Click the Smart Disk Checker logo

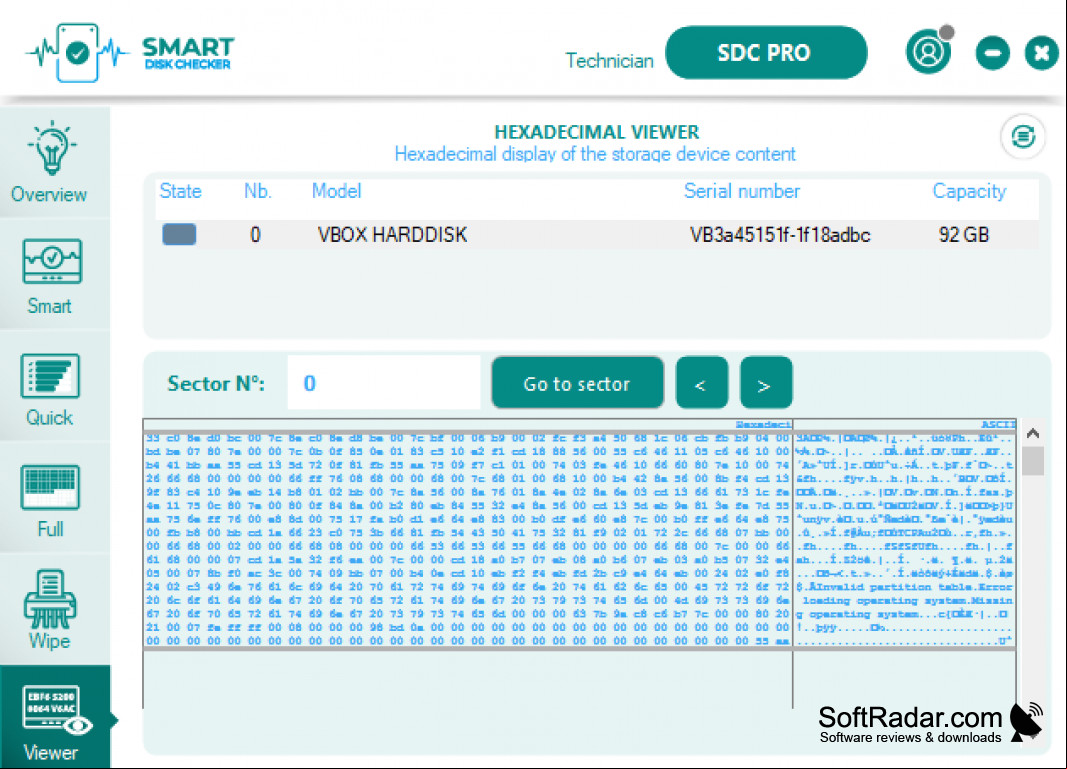point(131,53)
